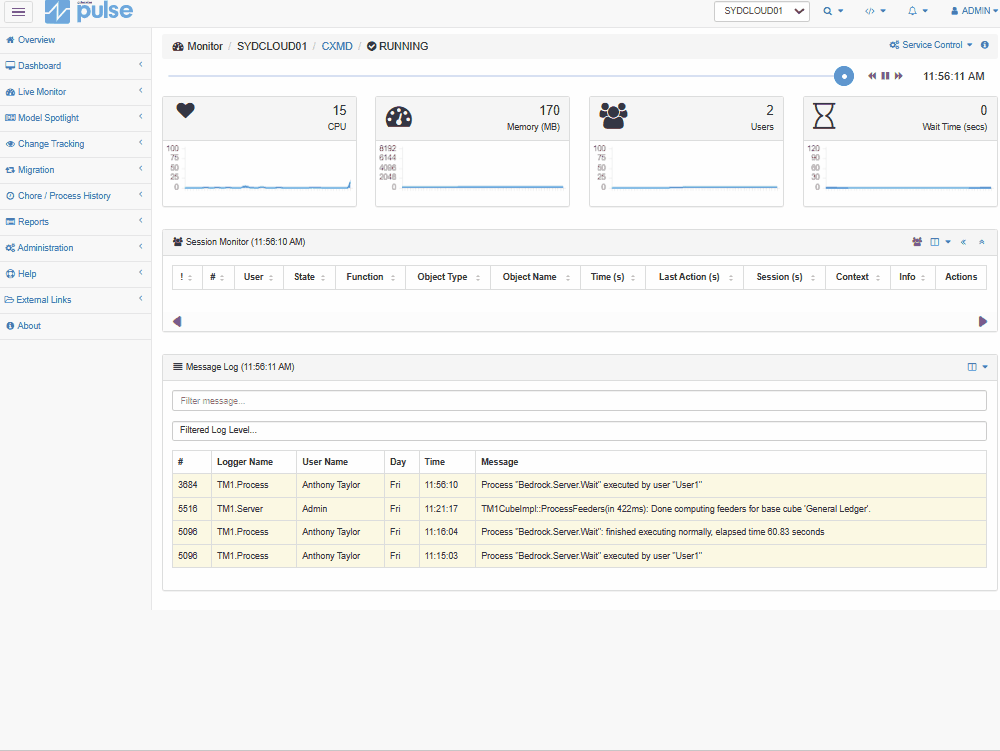Image resolution: width=1000 pixels, height=751 pixels.
Task: Sort sessions by Context column
Action: coord(858,277)
